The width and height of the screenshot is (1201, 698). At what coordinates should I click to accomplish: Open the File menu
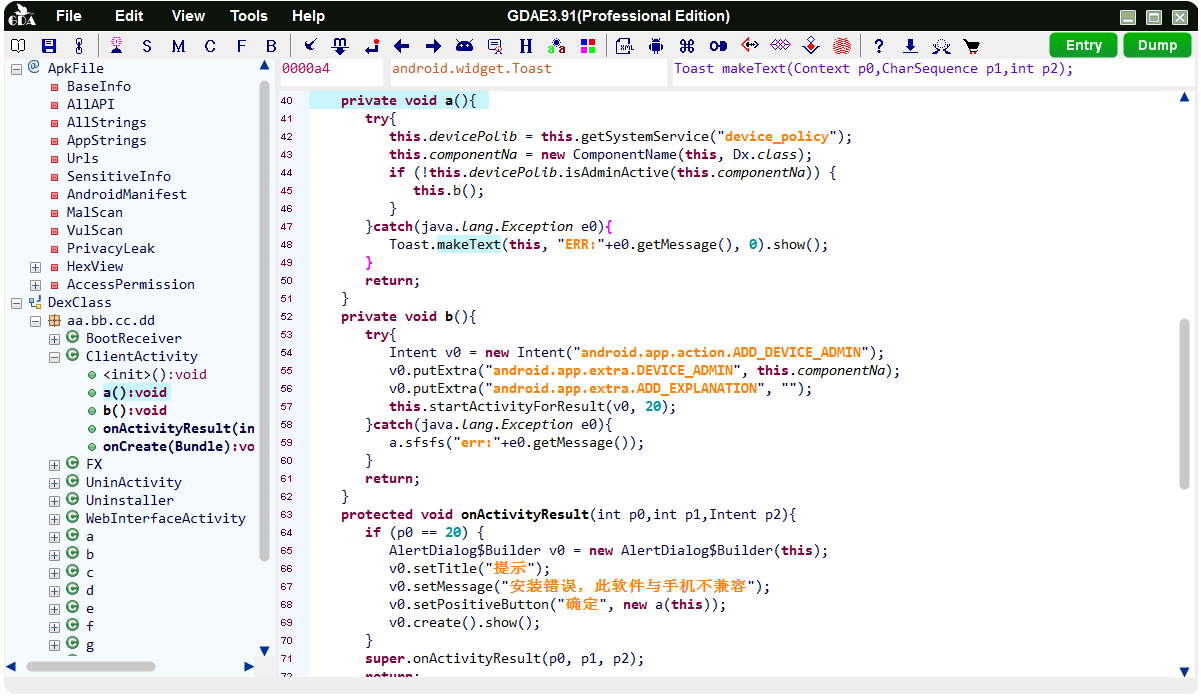tap(69, 16)
